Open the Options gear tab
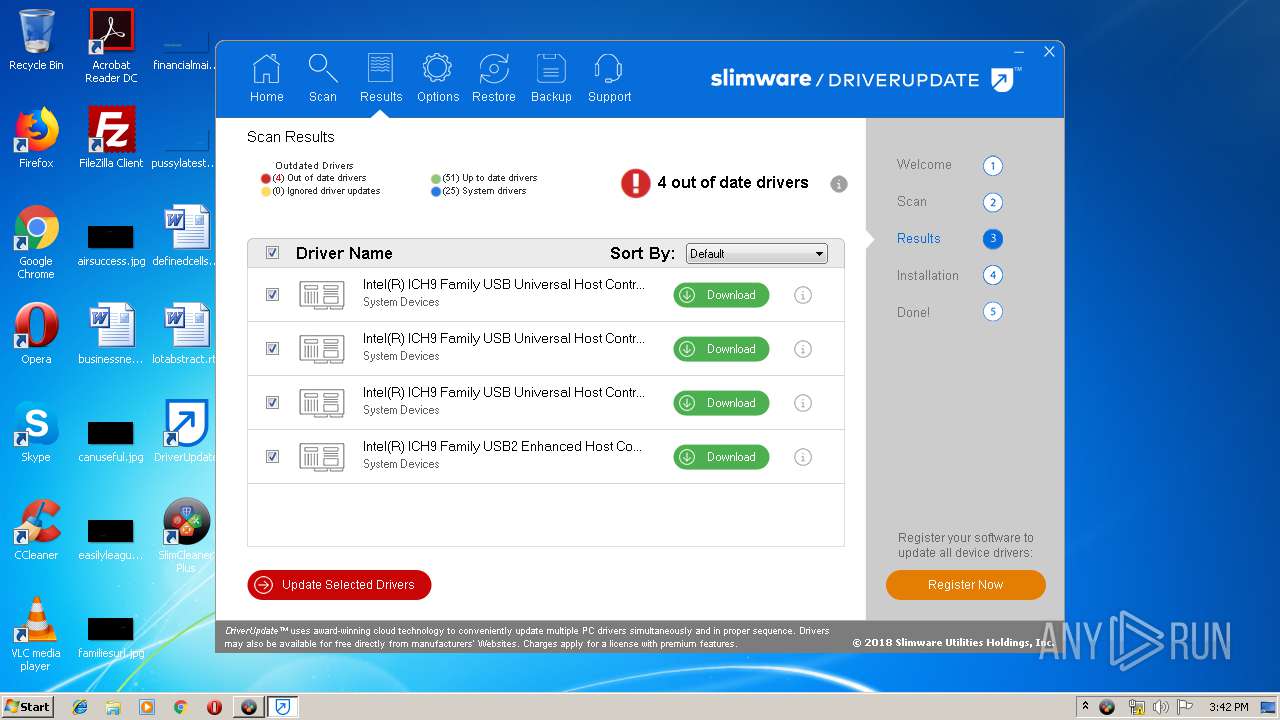This screenshot has width=1280, height=720. point(438,79)
